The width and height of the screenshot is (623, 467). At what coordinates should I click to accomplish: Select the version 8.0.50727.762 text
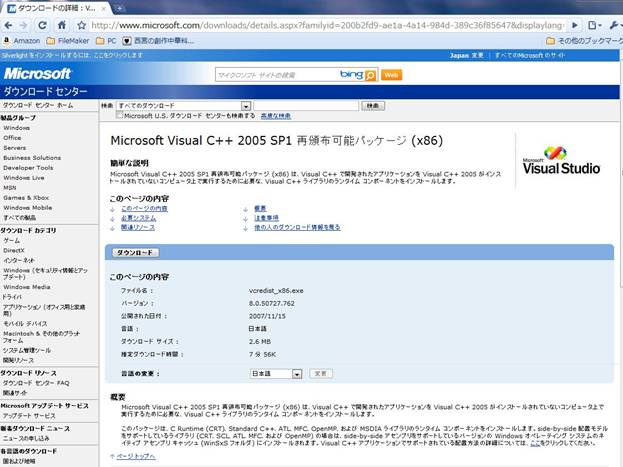(x=272, y=303)
